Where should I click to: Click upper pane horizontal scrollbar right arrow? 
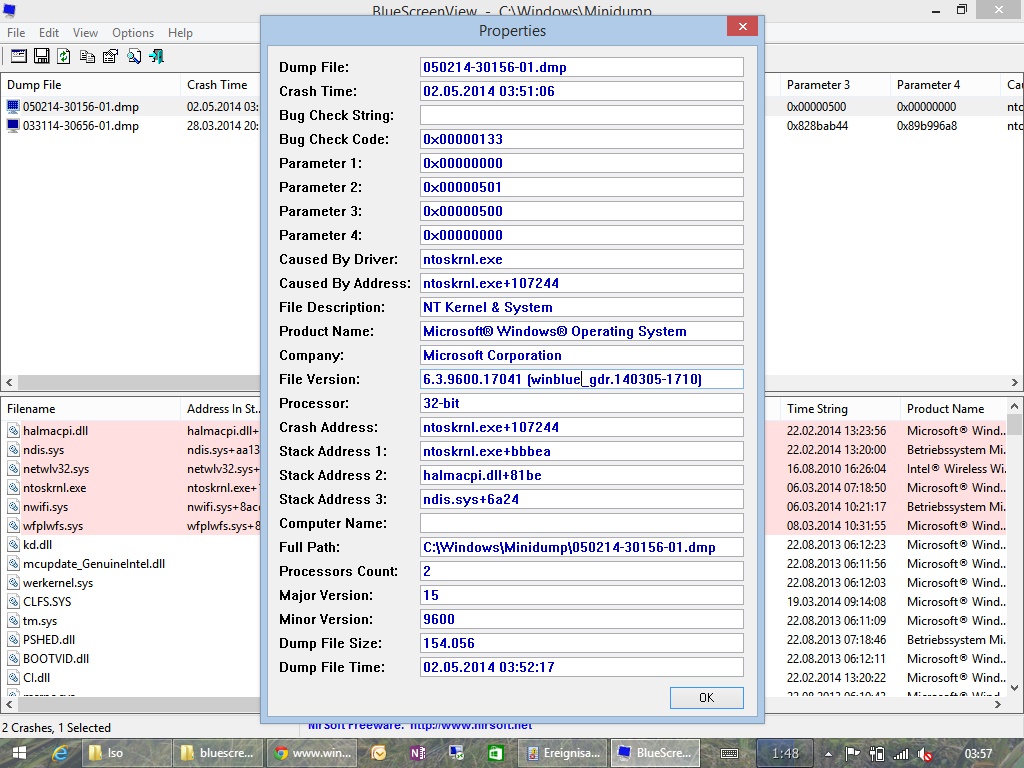[1015, 383]
